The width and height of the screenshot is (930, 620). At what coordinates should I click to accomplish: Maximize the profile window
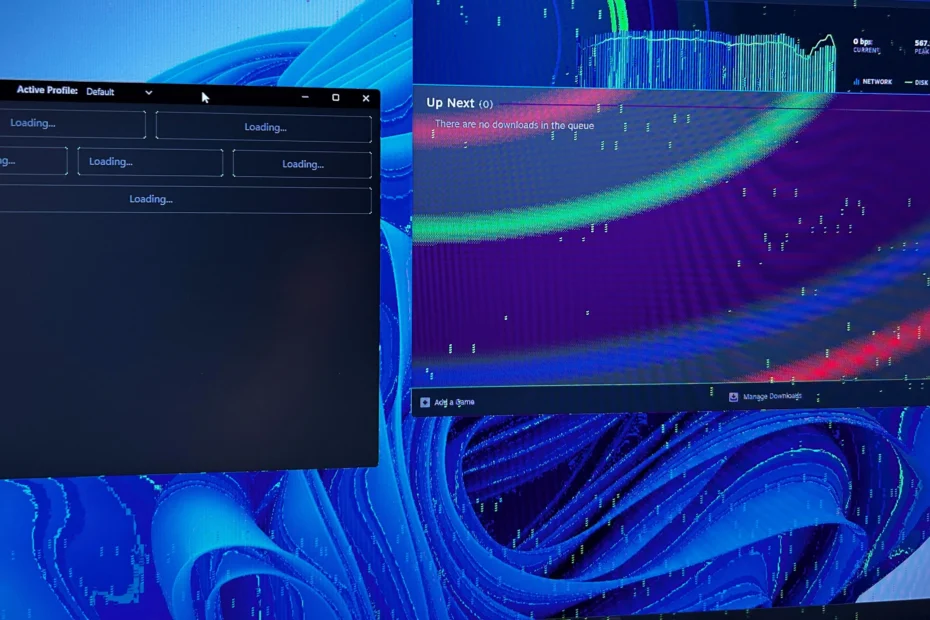click(336, 97)
